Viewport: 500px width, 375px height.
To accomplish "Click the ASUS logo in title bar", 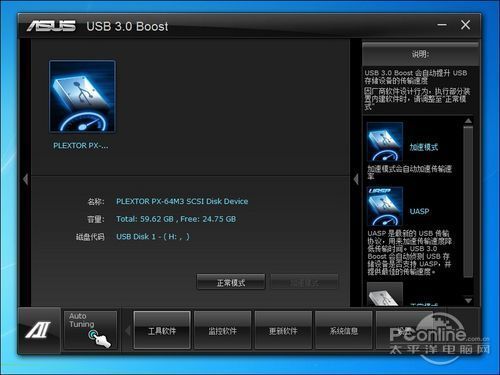I will [x=51, y=26].
